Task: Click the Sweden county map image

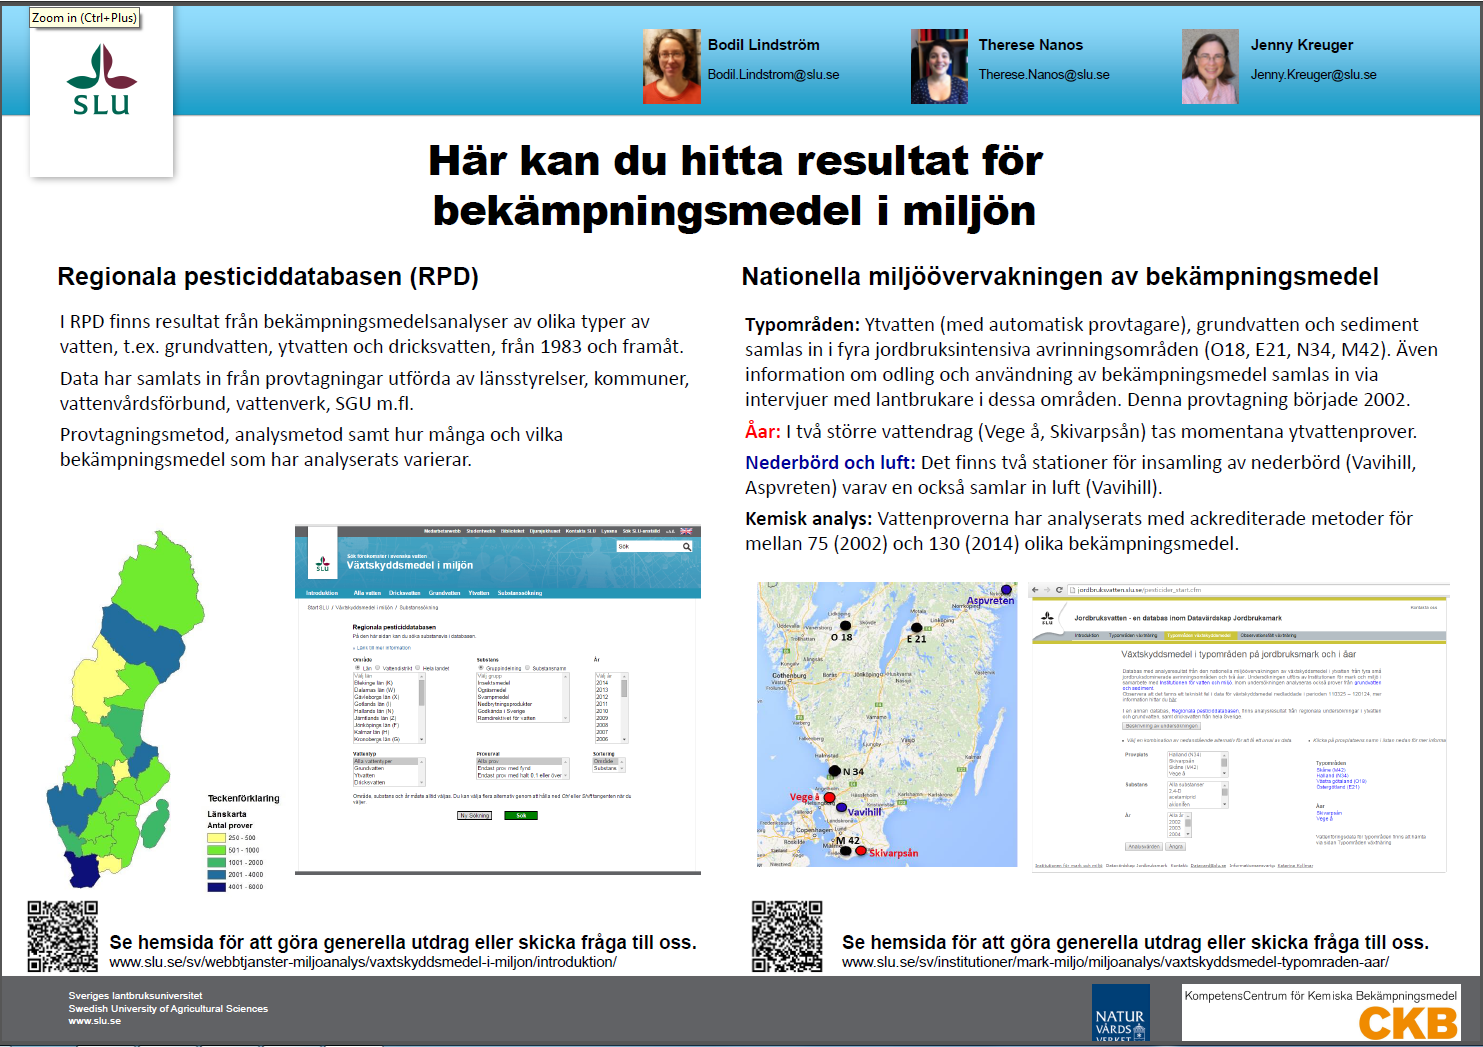Action: click(x=127, y=709)
